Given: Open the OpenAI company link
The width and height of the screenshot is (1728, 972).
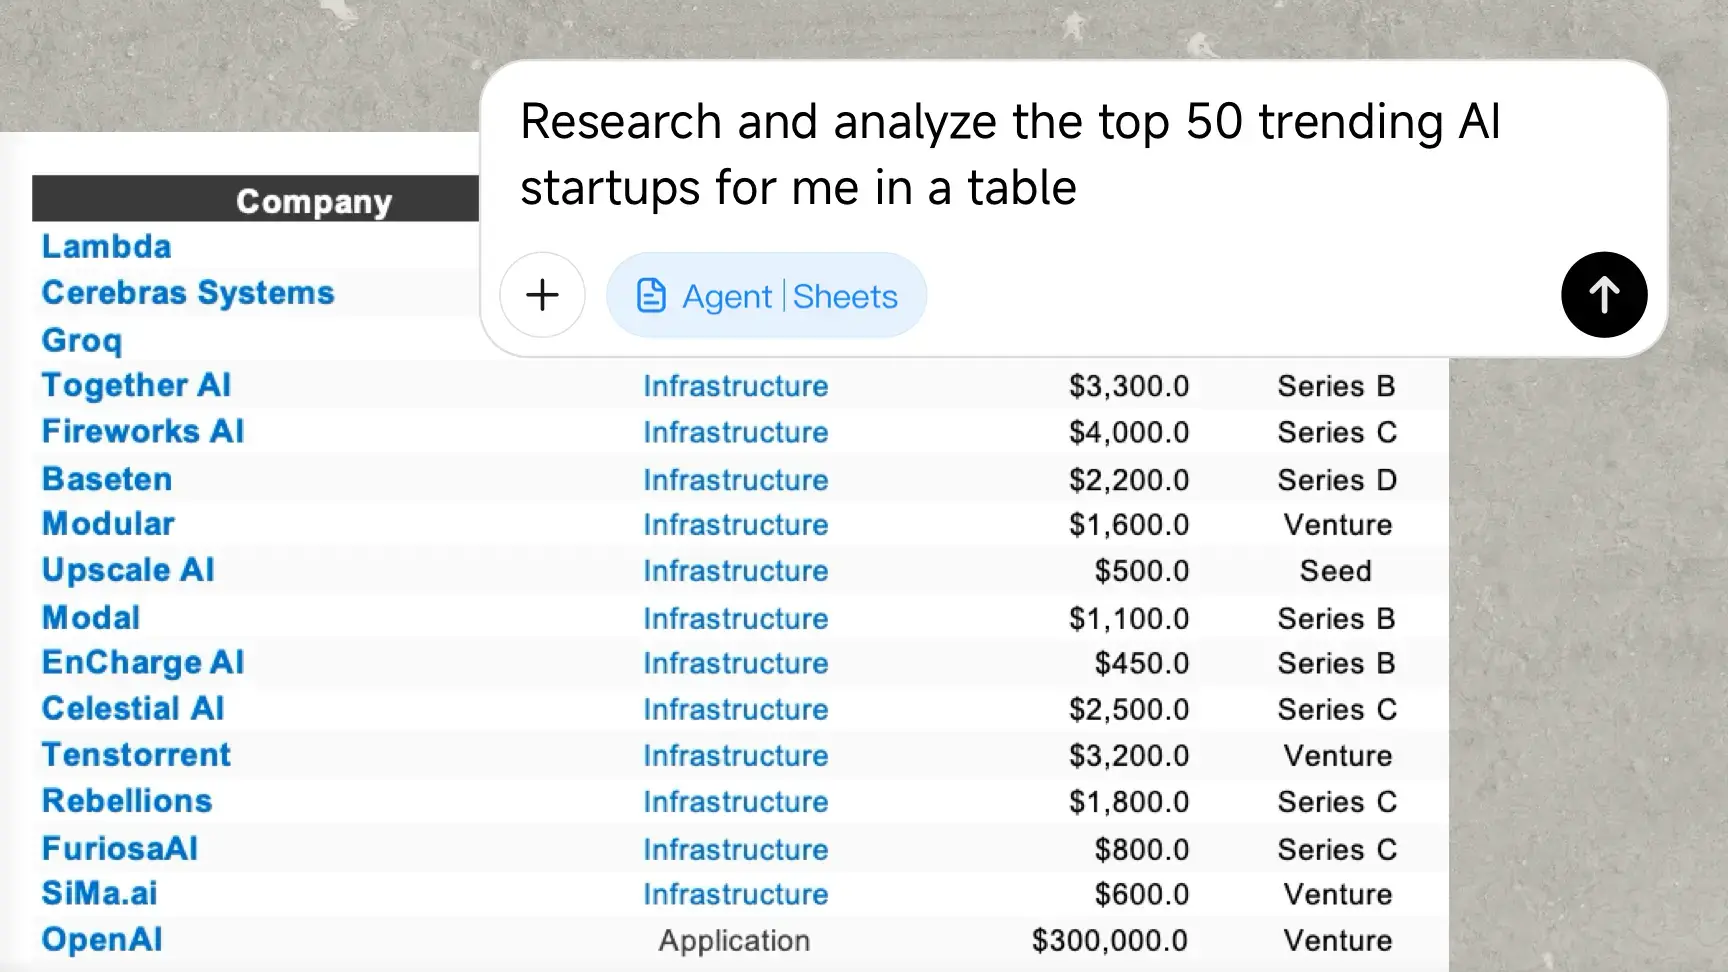Looking at the screenshot, I should pos(101,939).
